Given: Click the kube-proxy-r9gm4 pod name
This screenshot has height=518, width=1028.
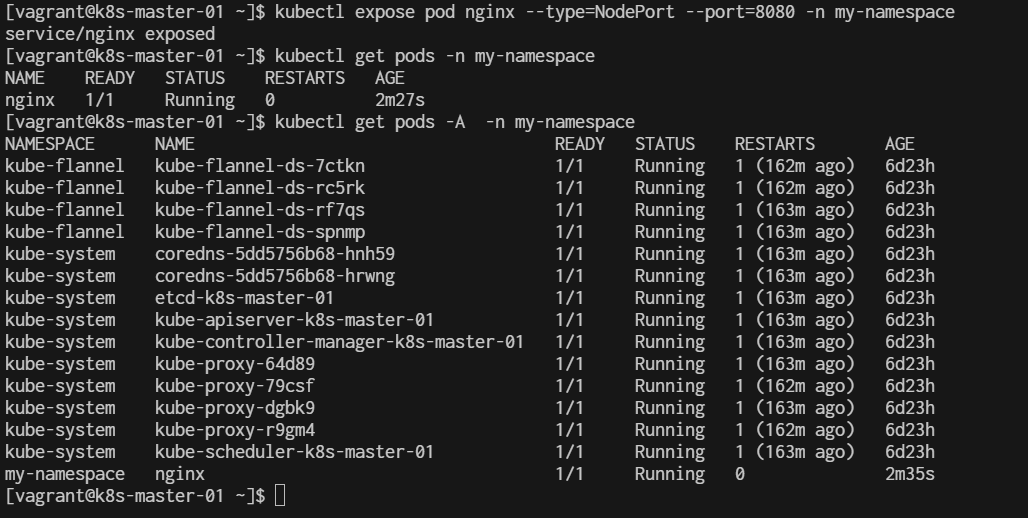Looking at the screenshot, I should 235,430.
